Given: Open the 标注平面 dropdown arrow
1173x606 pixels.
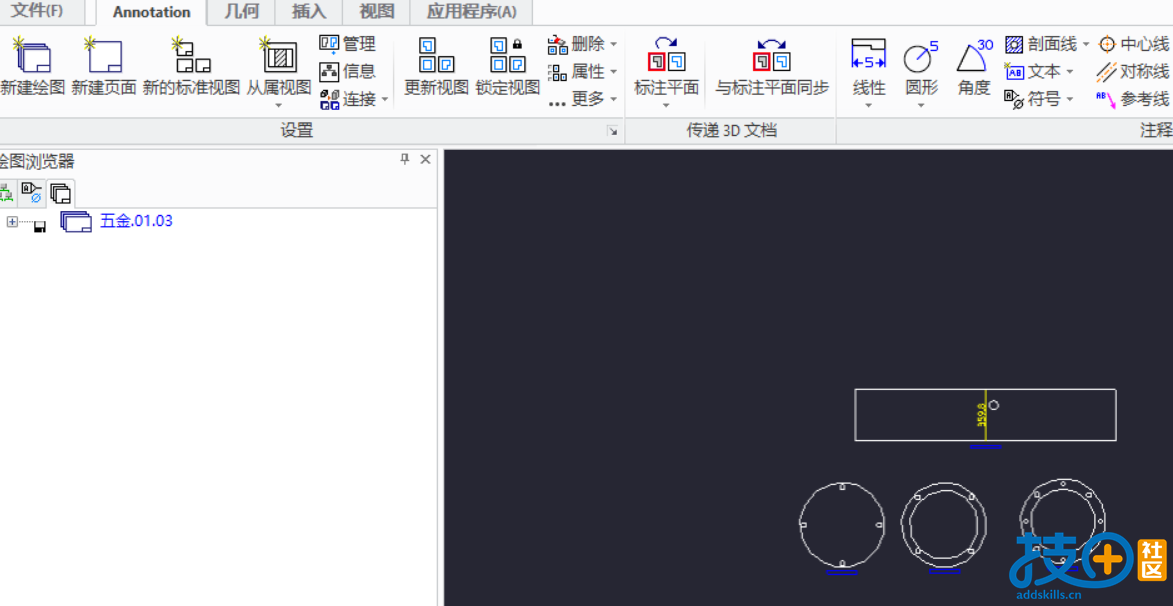Looking at the screenshot, I should point(666,105).
